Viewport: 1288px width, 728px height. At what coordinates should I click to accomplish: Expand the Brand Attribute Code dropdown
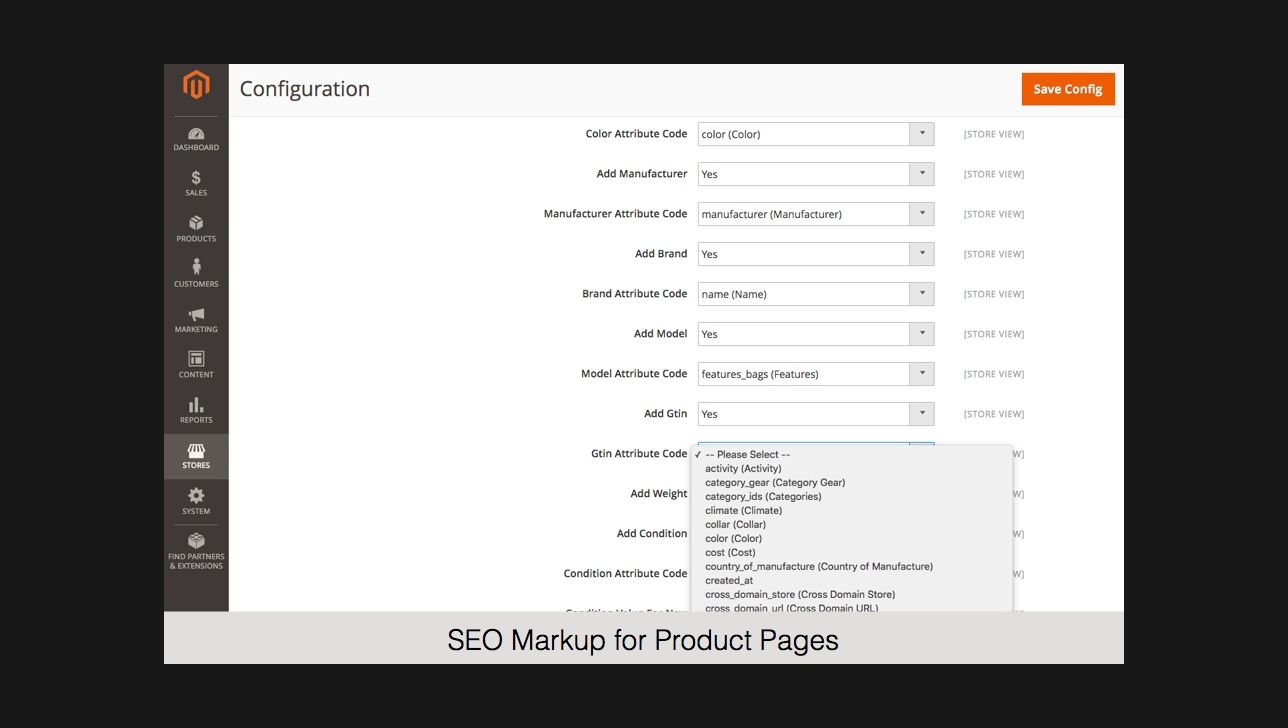(x=815, y=294)
